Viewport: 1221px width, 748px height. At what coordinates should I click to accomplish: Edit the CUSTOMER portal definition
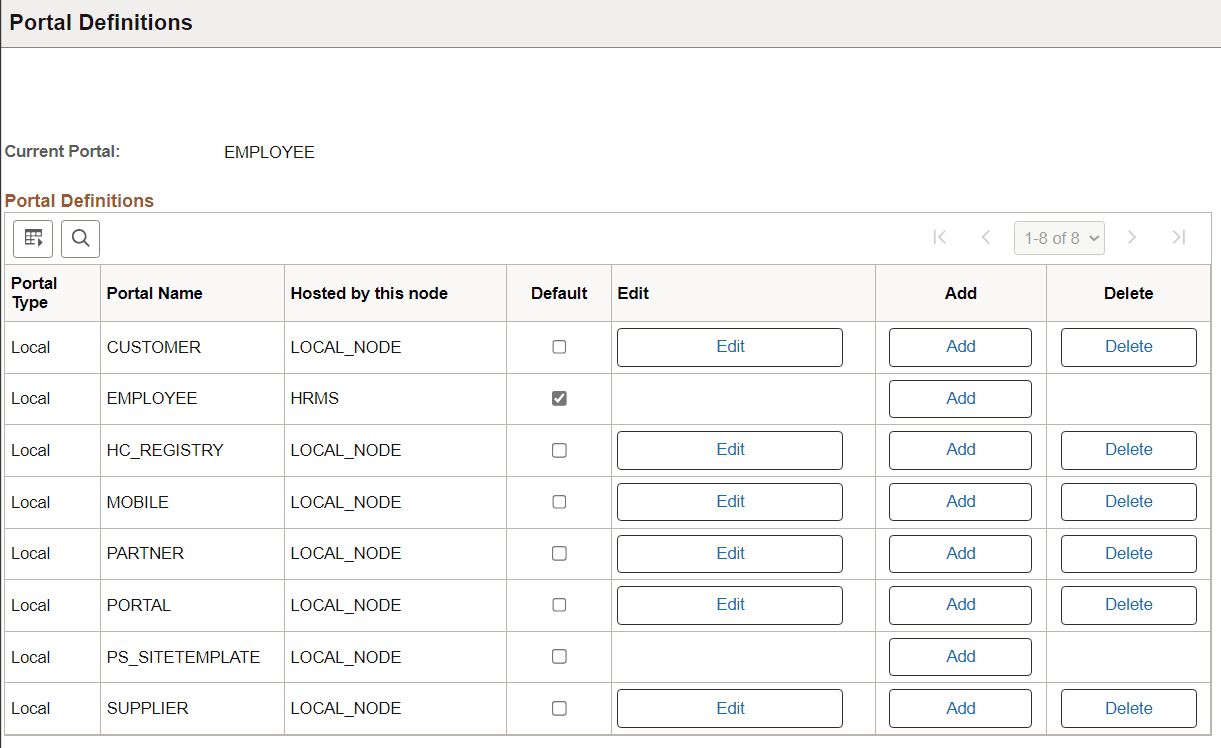(x=729, y=346)
